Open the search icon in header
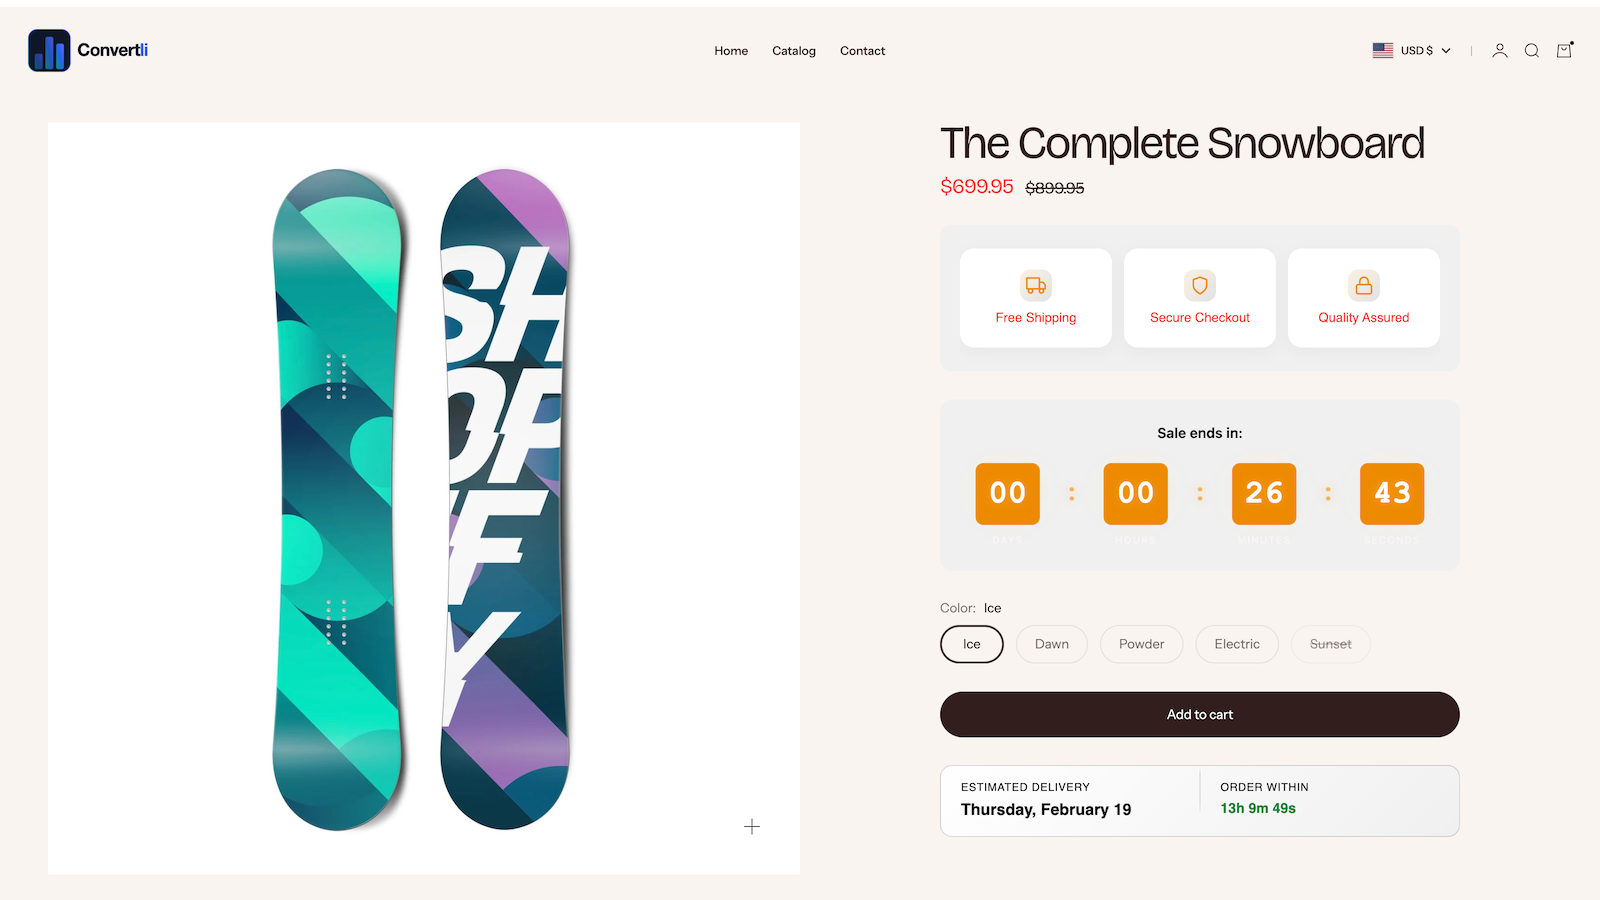 click(1532, 51)
